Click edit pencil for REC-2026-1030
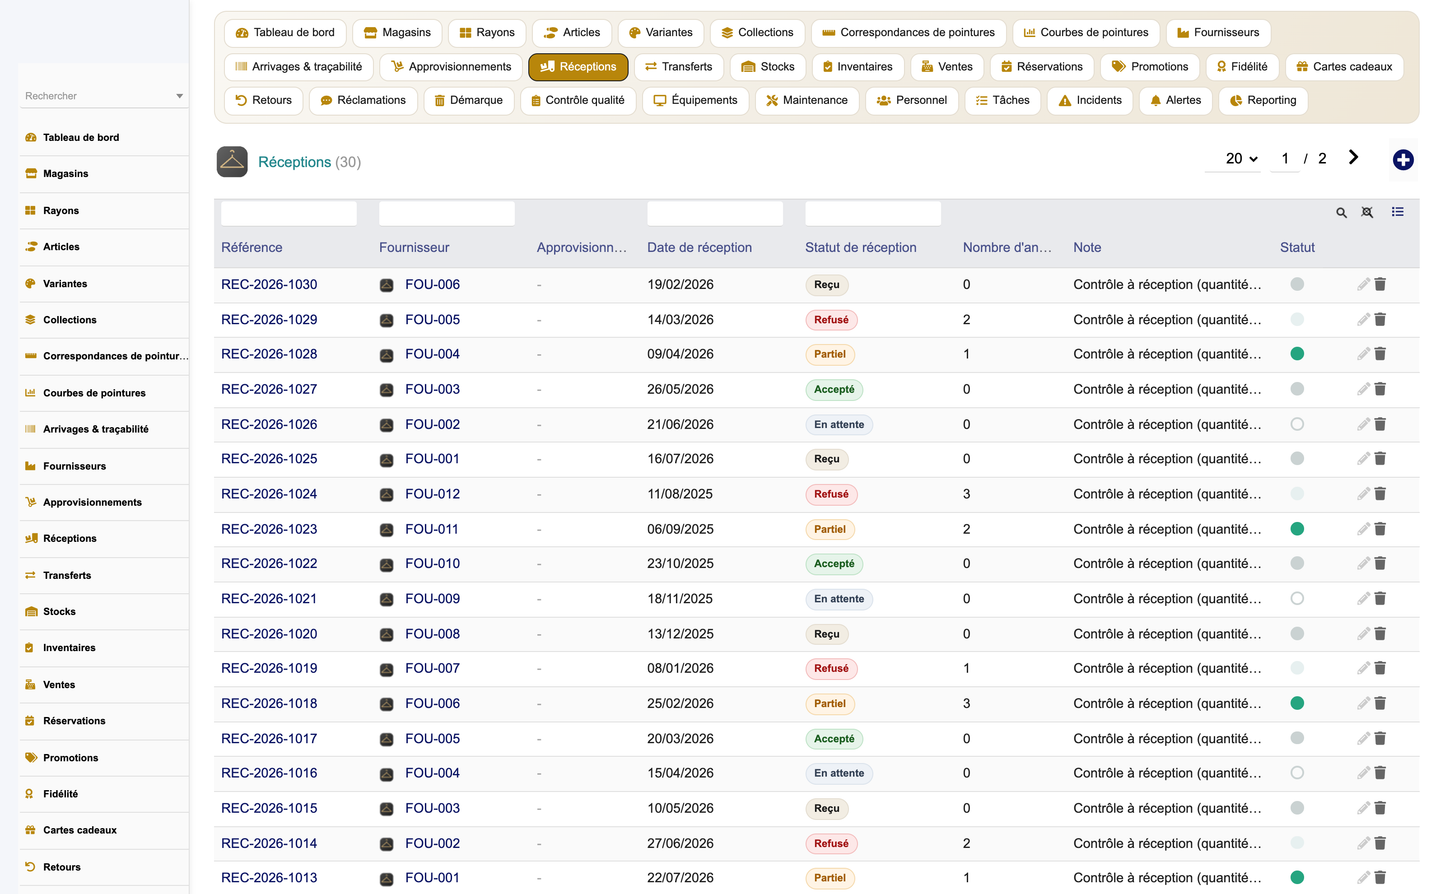The height and width of the screenshot is (894, 1445). (1363, 284)
